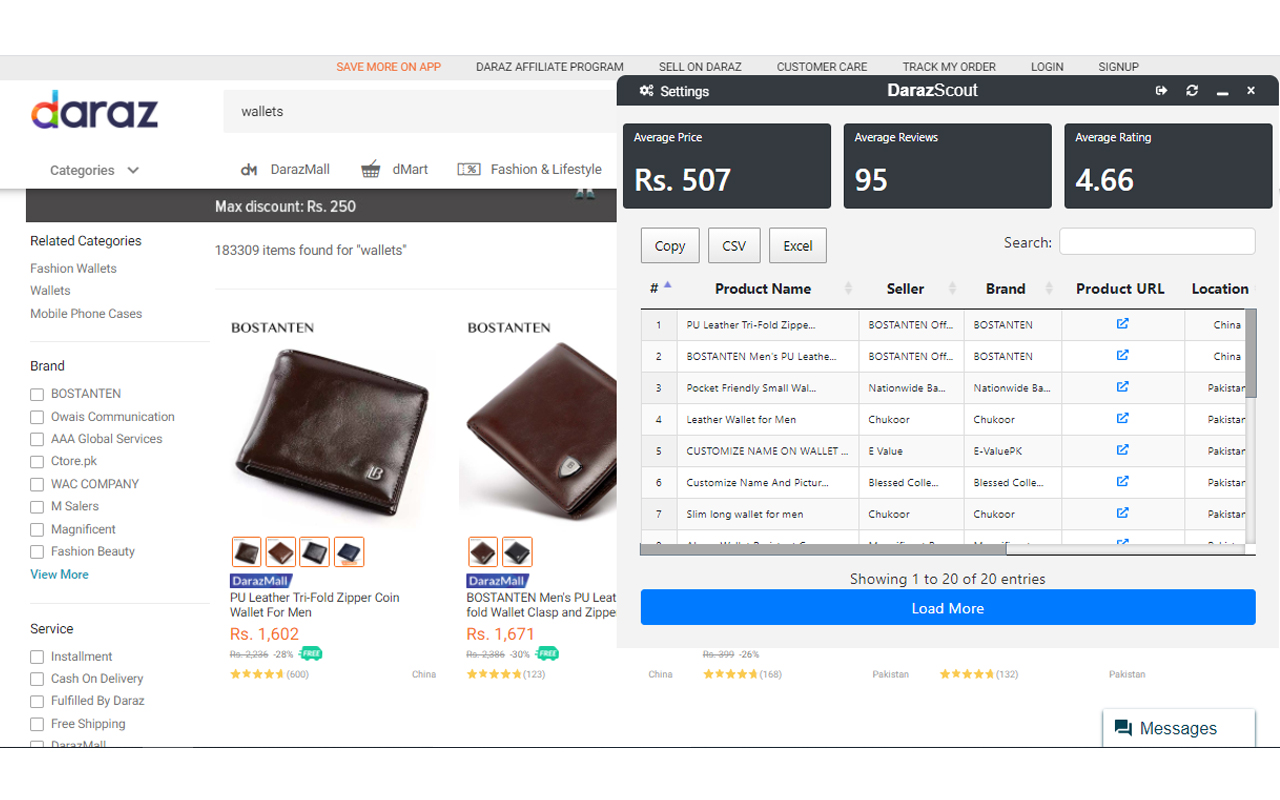Open the DarazMall icon link
Viewport: 1280px width, 800px height.
pos(250,170)
